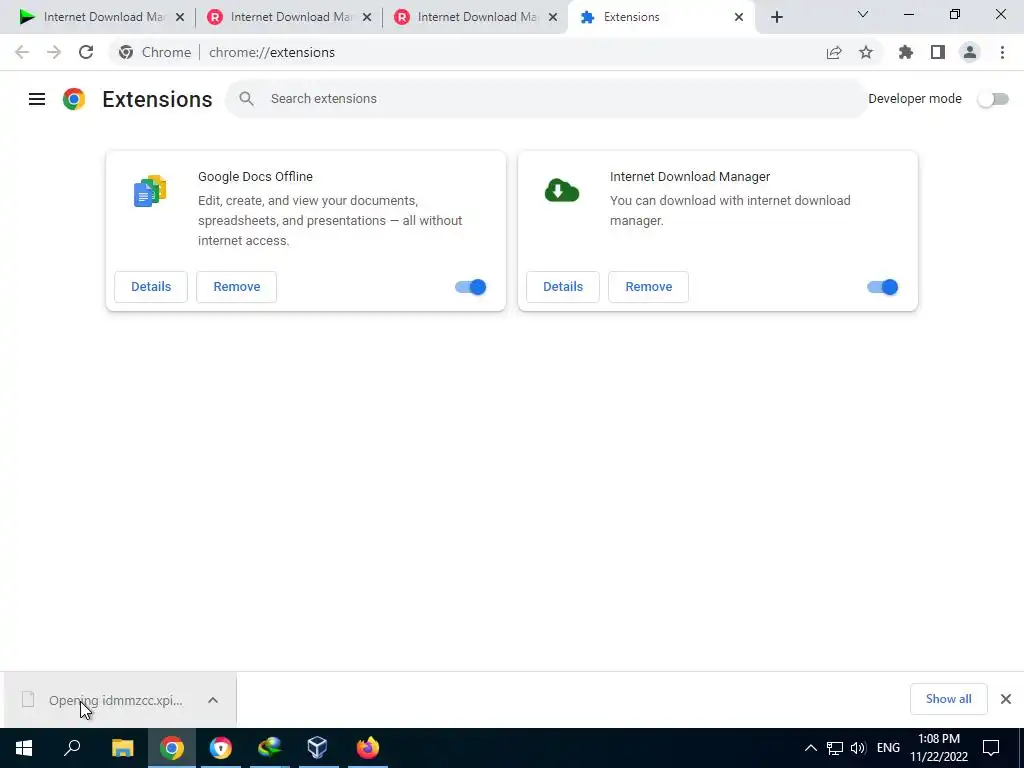Click the ENG input language indicator
This screenshot has width=1024, height=768.
[x=888, y=748]
